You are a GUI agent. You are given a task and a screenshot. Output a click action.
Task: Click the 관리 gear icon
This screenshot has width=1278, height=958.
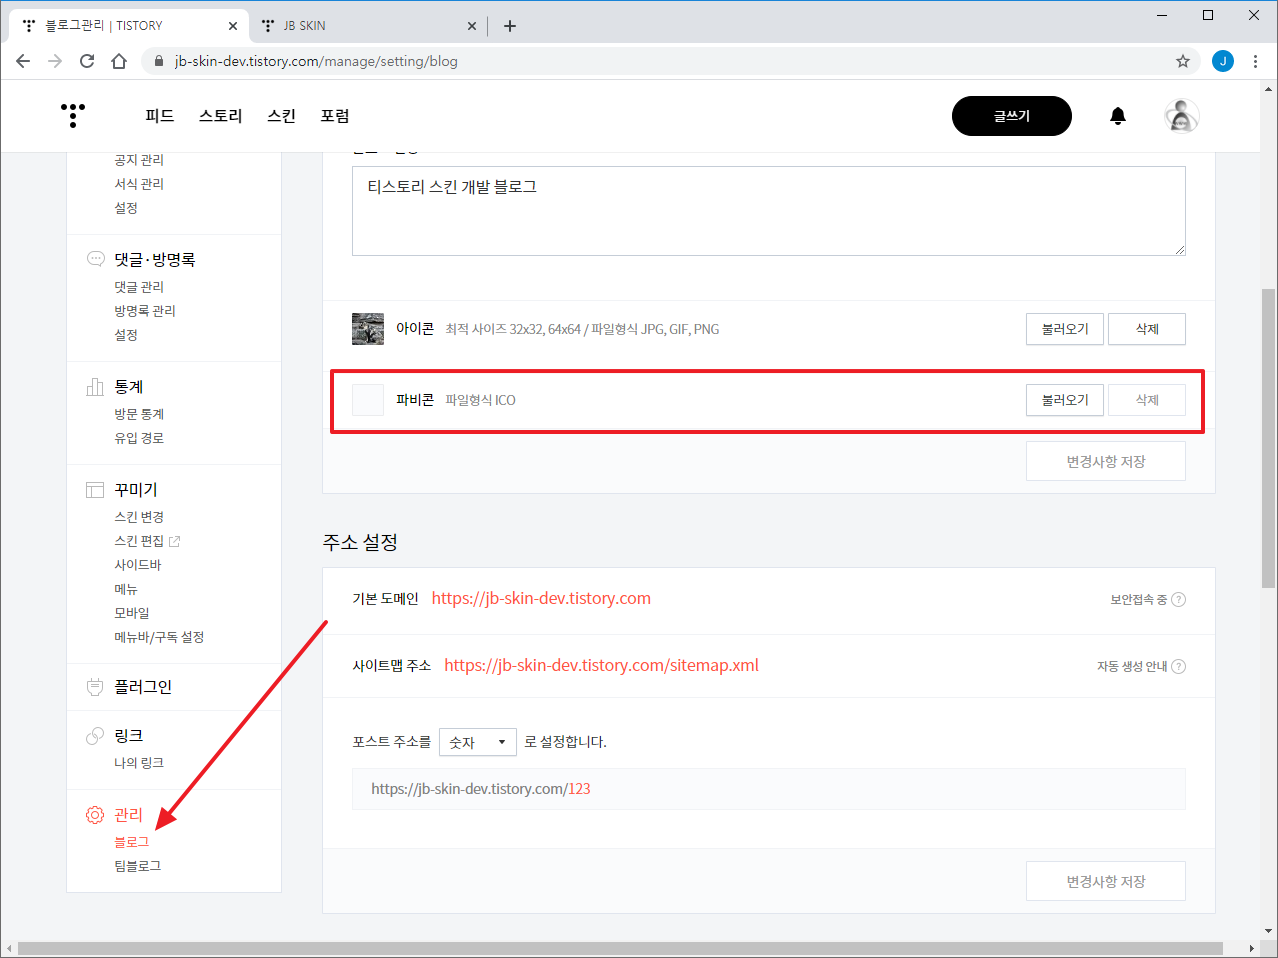(95, 815)
